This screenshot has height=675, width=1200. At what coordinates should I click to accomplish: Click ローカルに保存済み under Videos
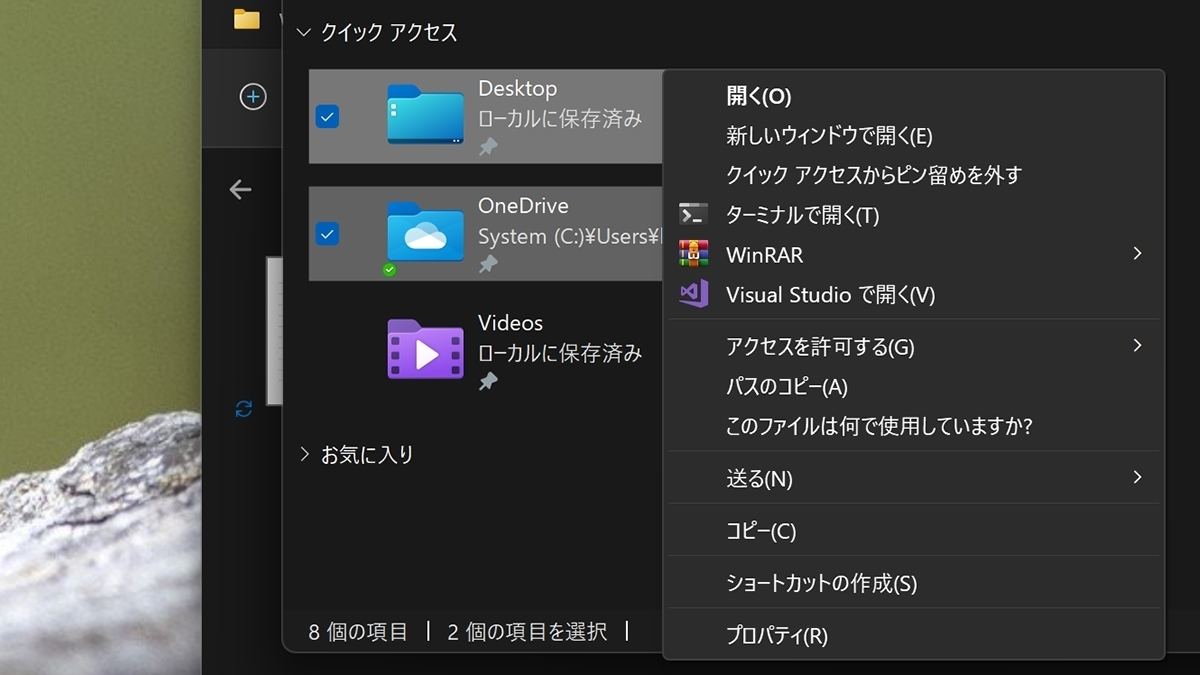(560, 353)
